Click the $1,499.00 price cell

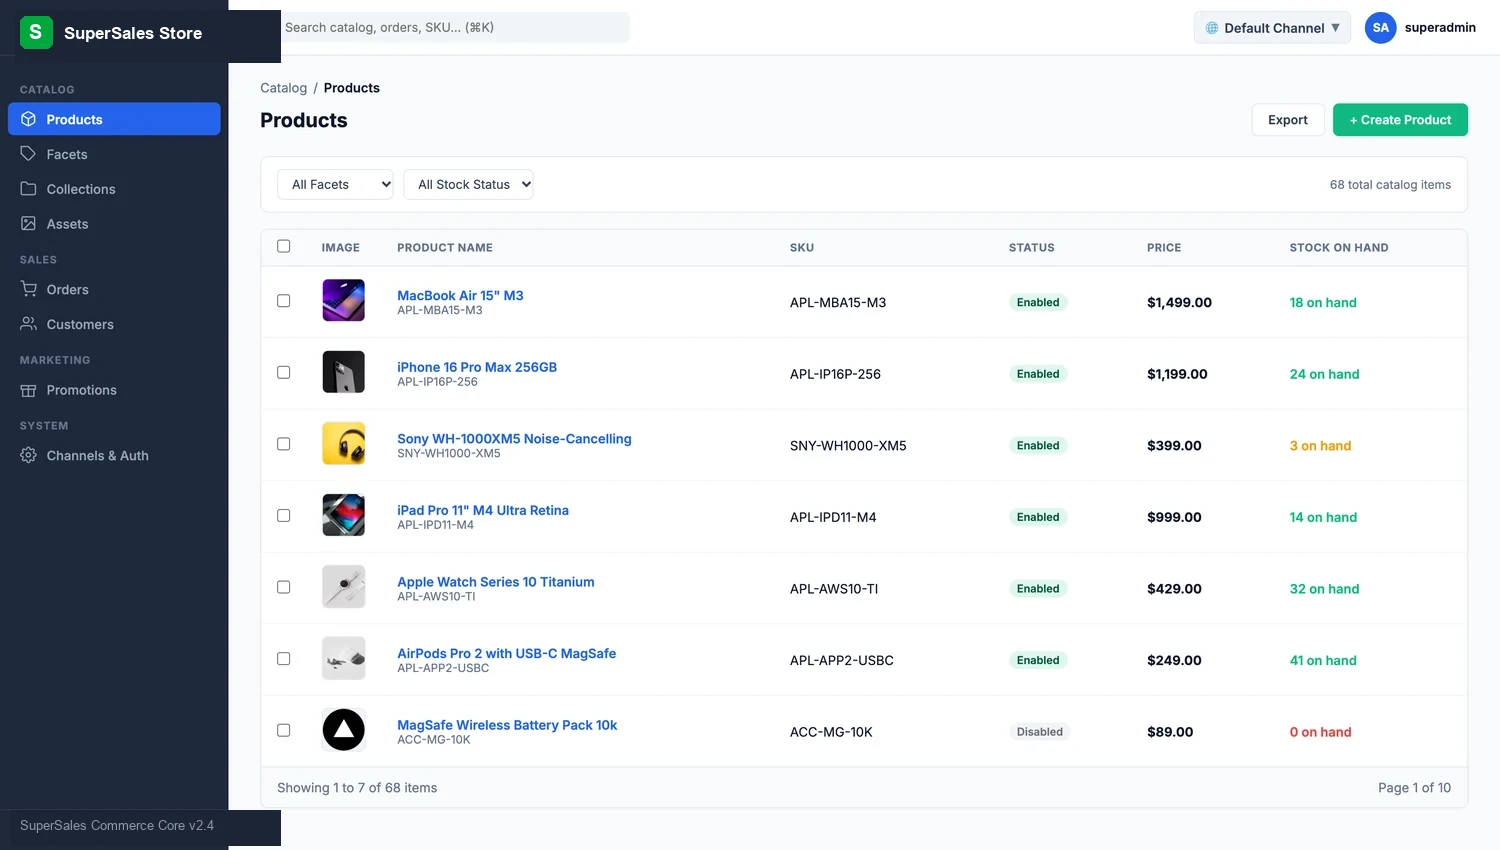tap(1179, 302)
